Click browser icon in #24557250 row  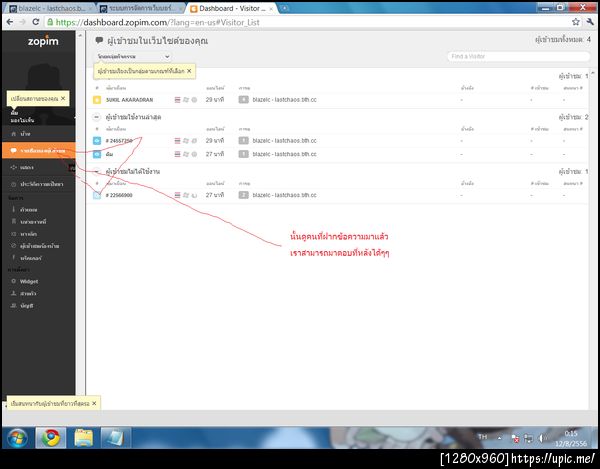(194, 141)
